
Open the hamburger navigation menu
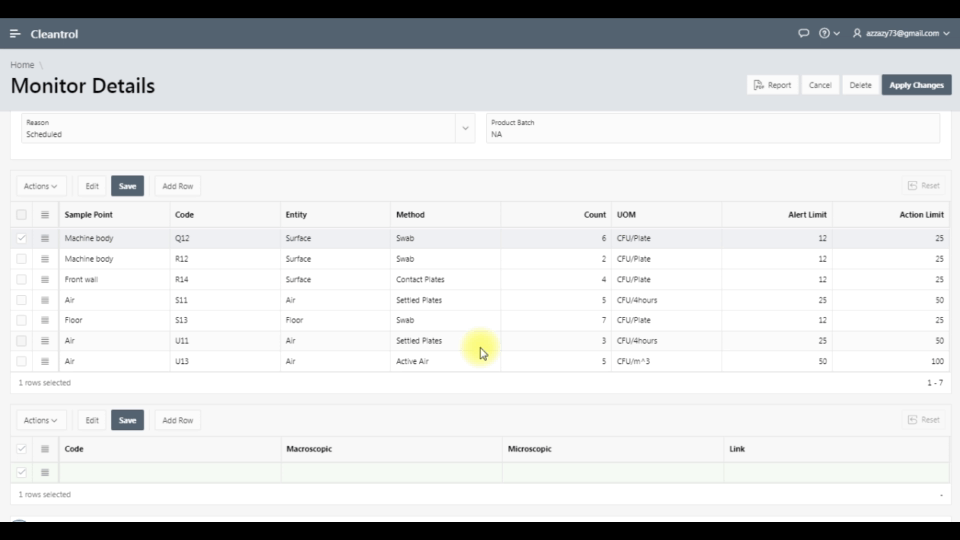pyautogui.click(x=15, y=34)
